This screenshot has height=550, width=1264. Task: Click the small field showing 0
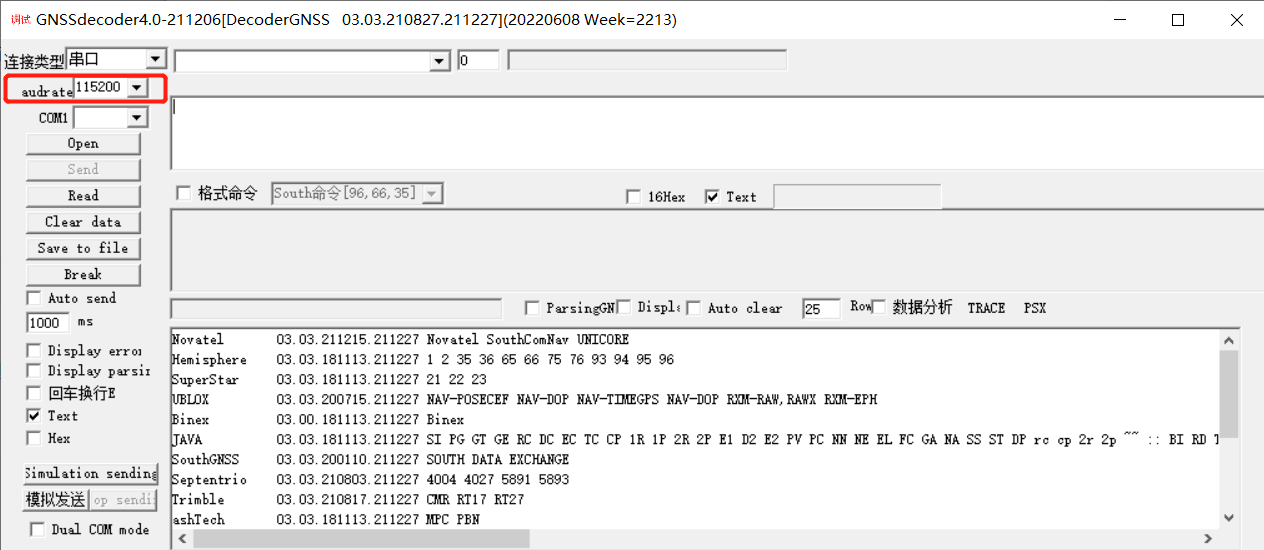[478, 61]
